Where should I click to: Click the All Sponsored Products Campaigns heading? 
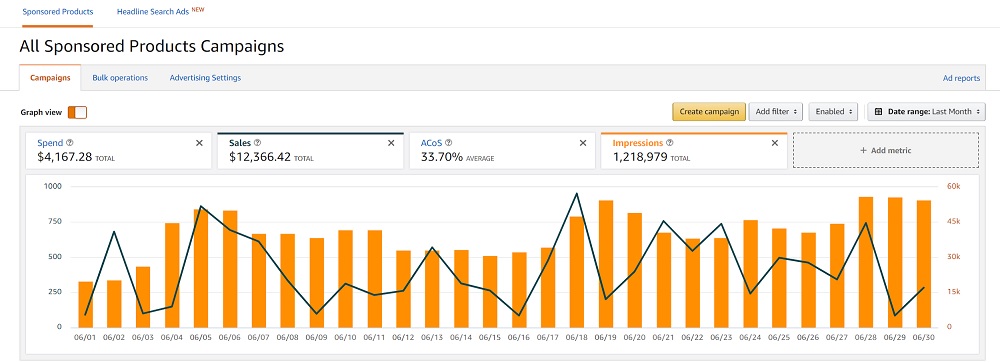tap(152, 46)
